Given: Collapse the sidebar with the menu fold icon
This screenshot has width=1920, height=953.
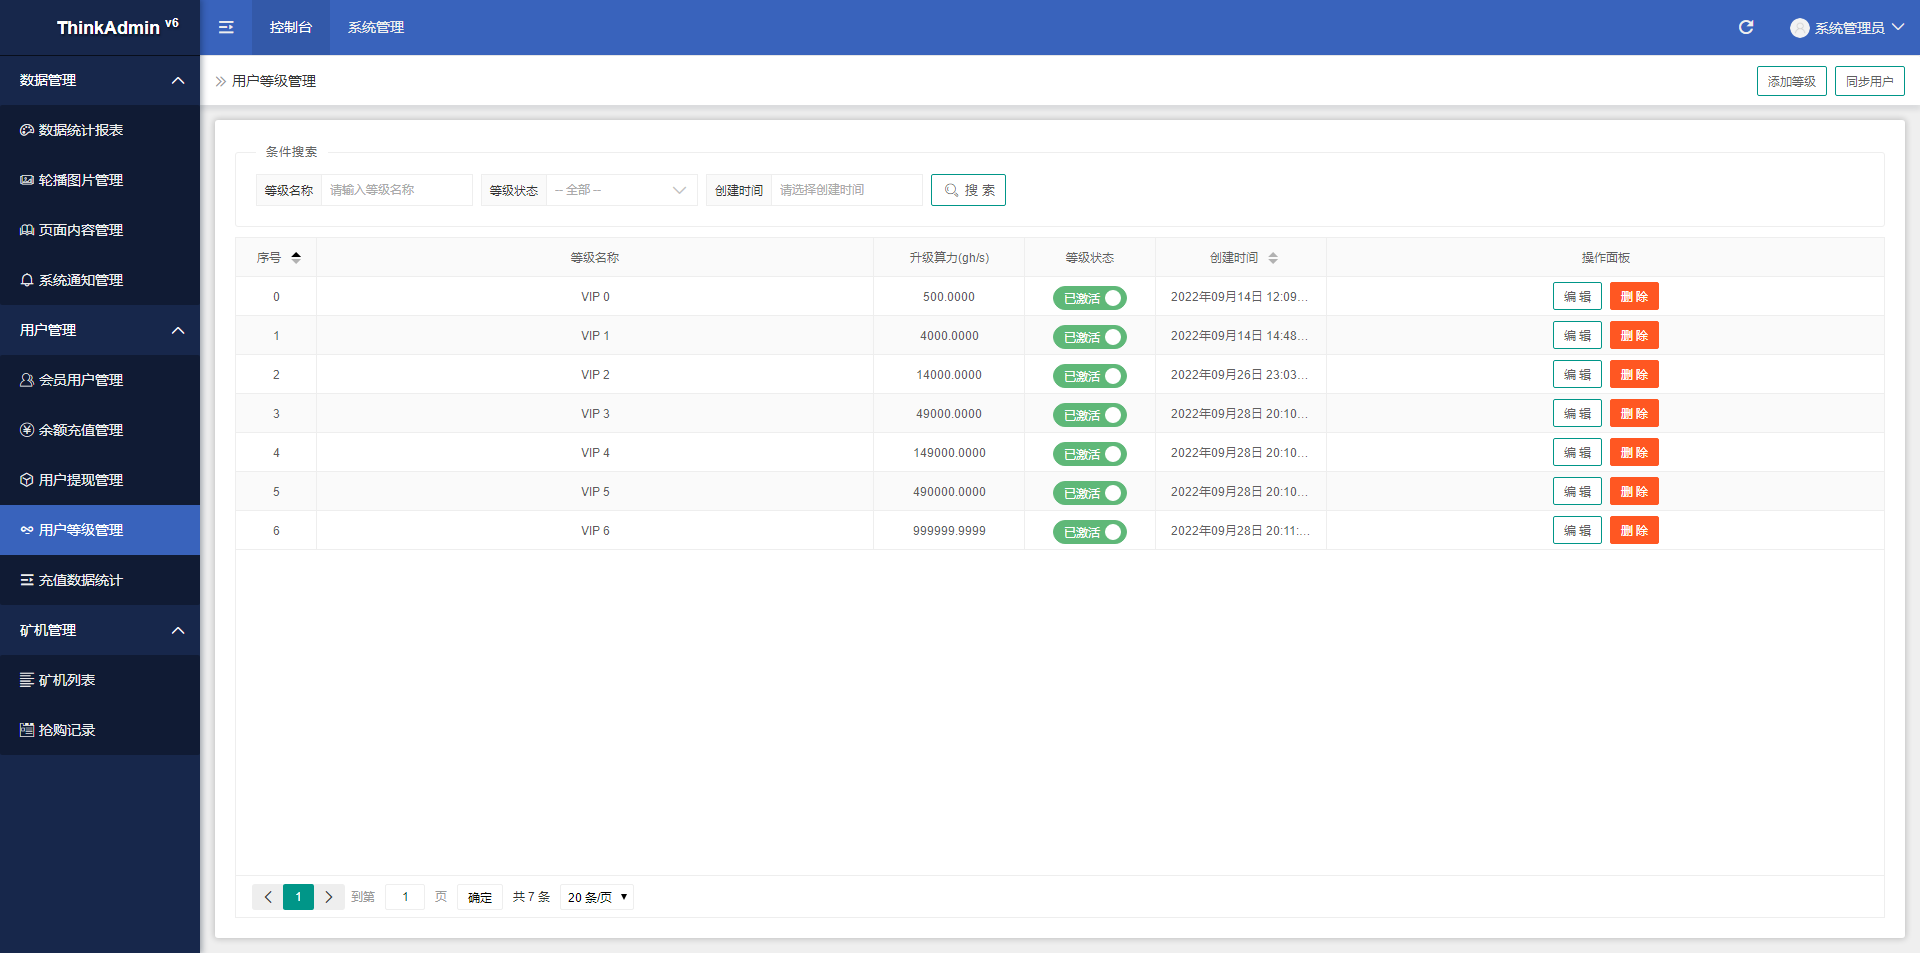Looking at the screenshot, I should click(x=226, y=27).
